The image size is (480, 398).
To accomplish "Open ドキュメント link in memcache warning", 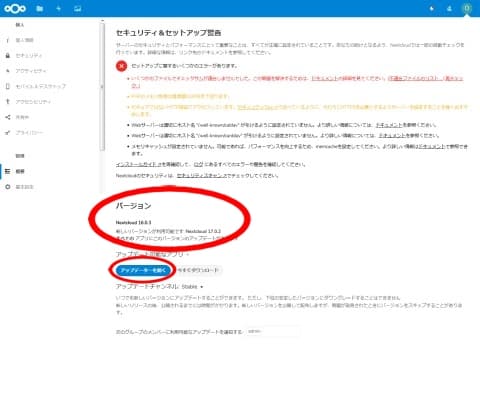I will 431,146.
